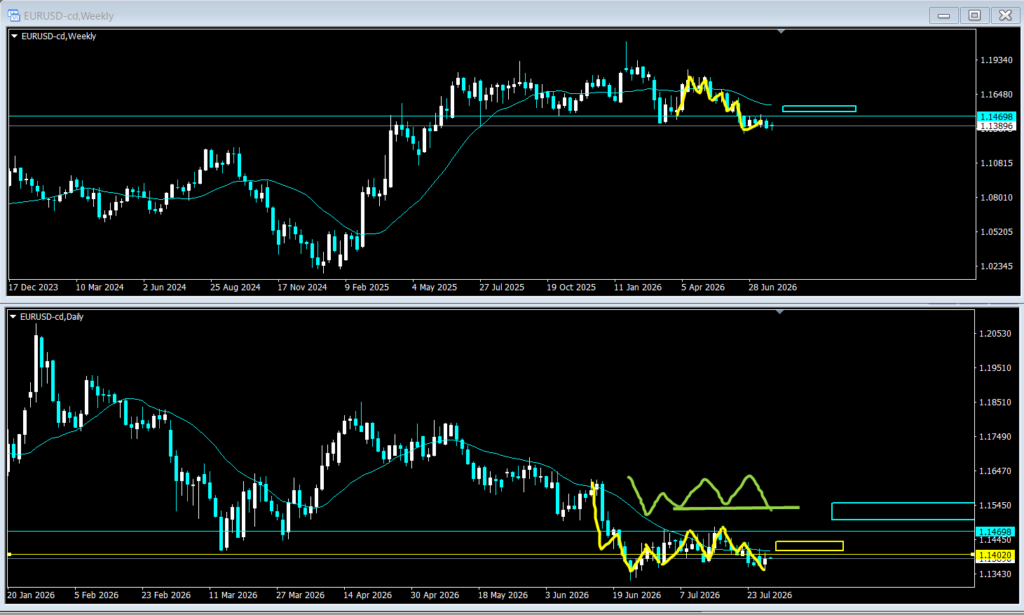Click 1.02345 on Weekly price scale

[x=997, y=266]
